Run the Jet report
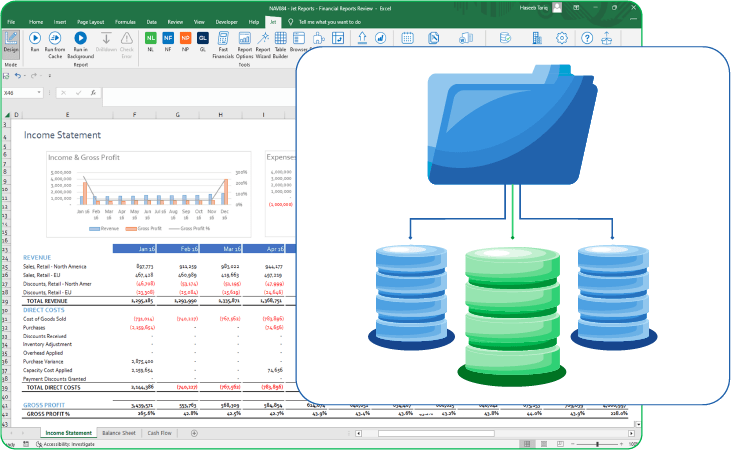 [35, 42]
